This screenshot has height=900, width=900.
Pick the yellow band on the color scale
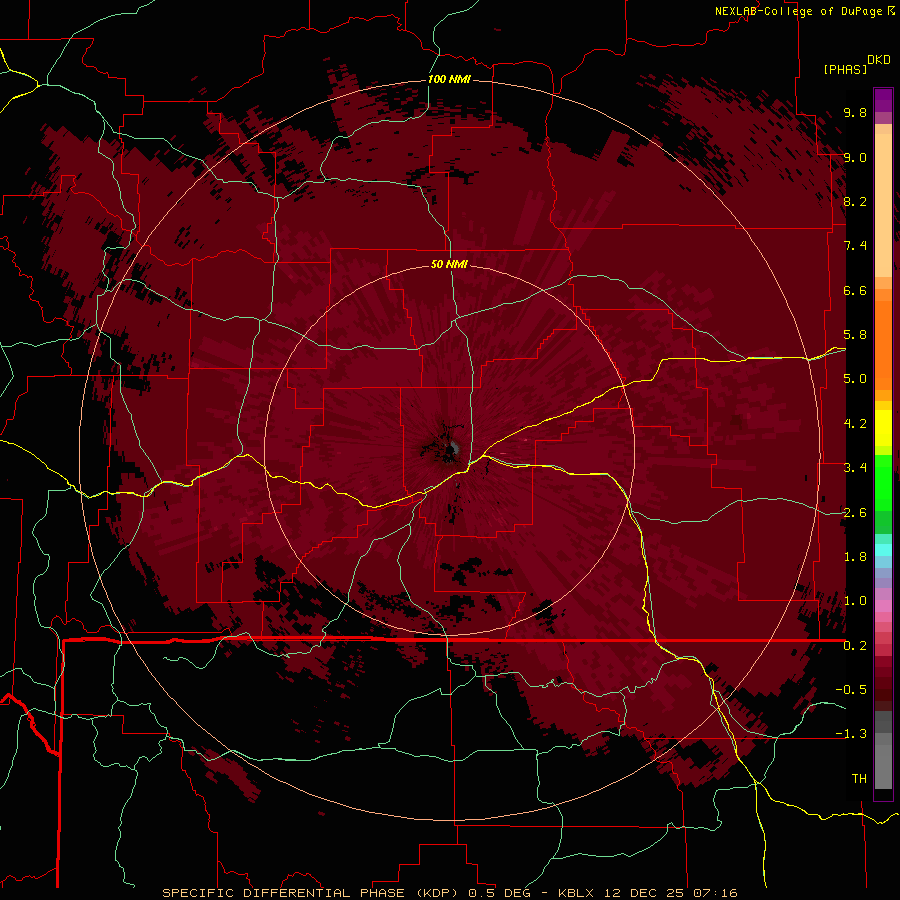pyautogui.click(x=883, y=428)
